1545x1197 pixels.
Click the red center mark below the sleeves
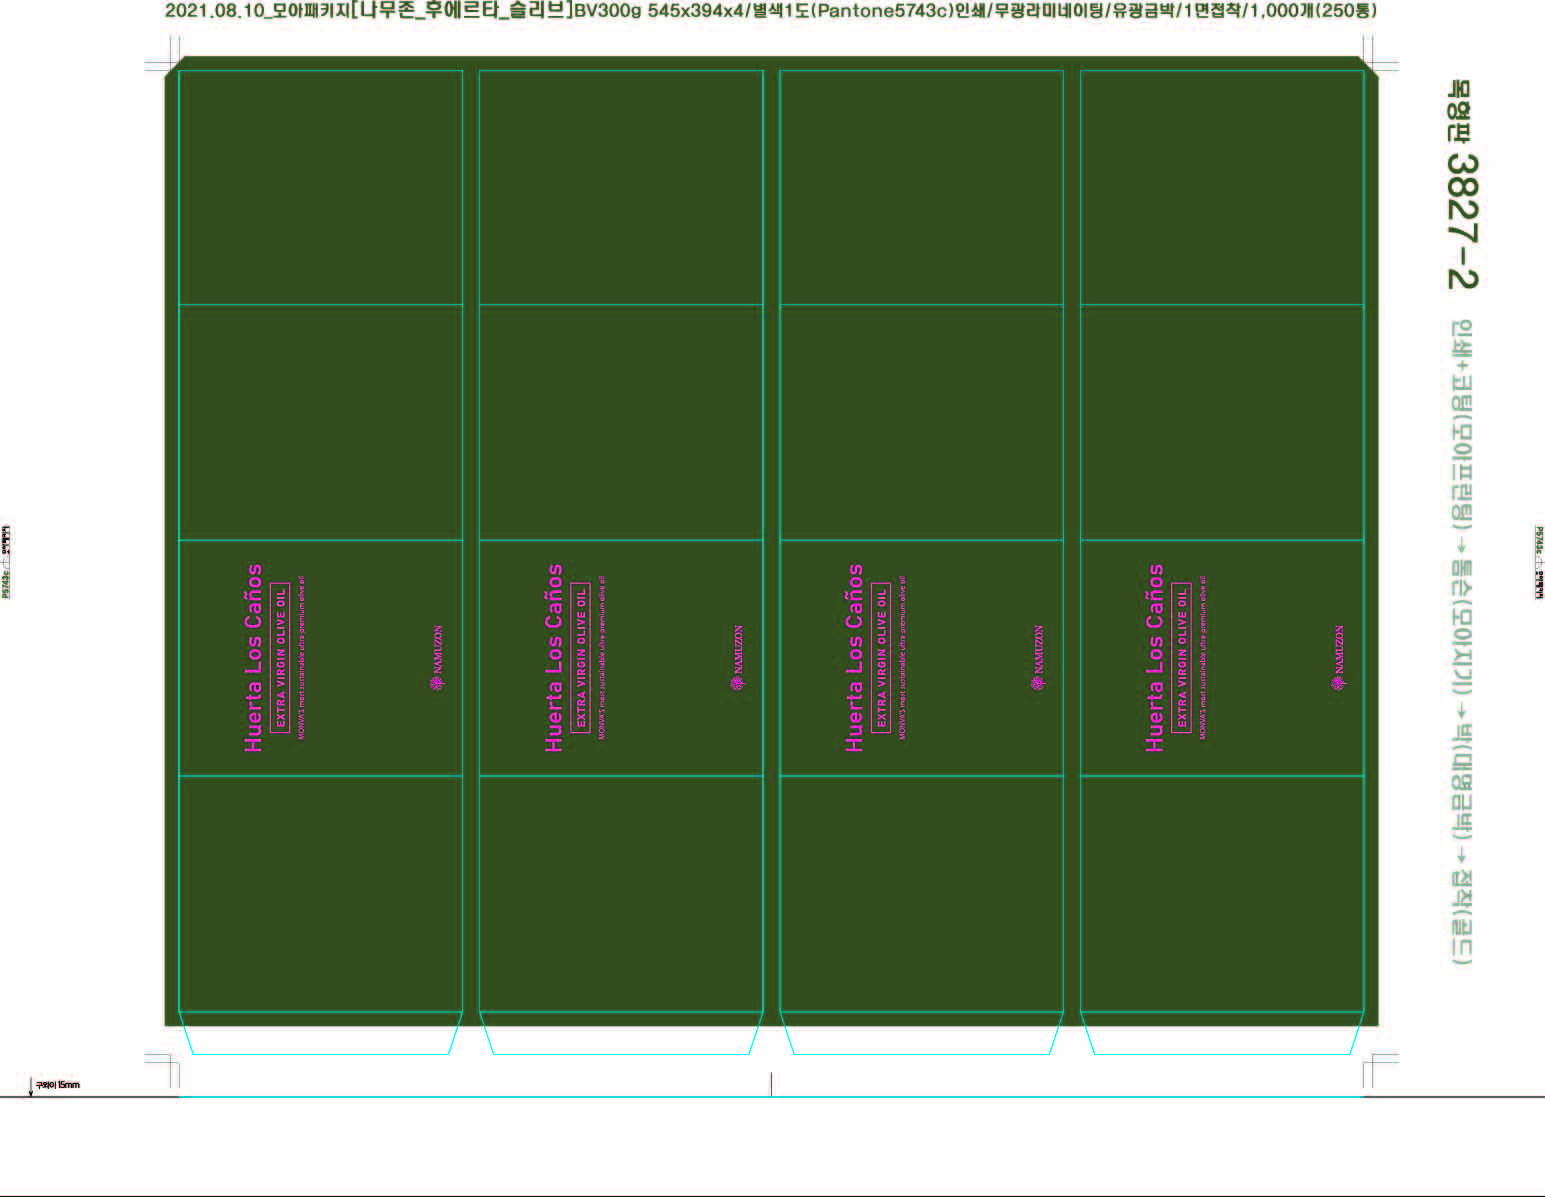(x=771, y=1083)
